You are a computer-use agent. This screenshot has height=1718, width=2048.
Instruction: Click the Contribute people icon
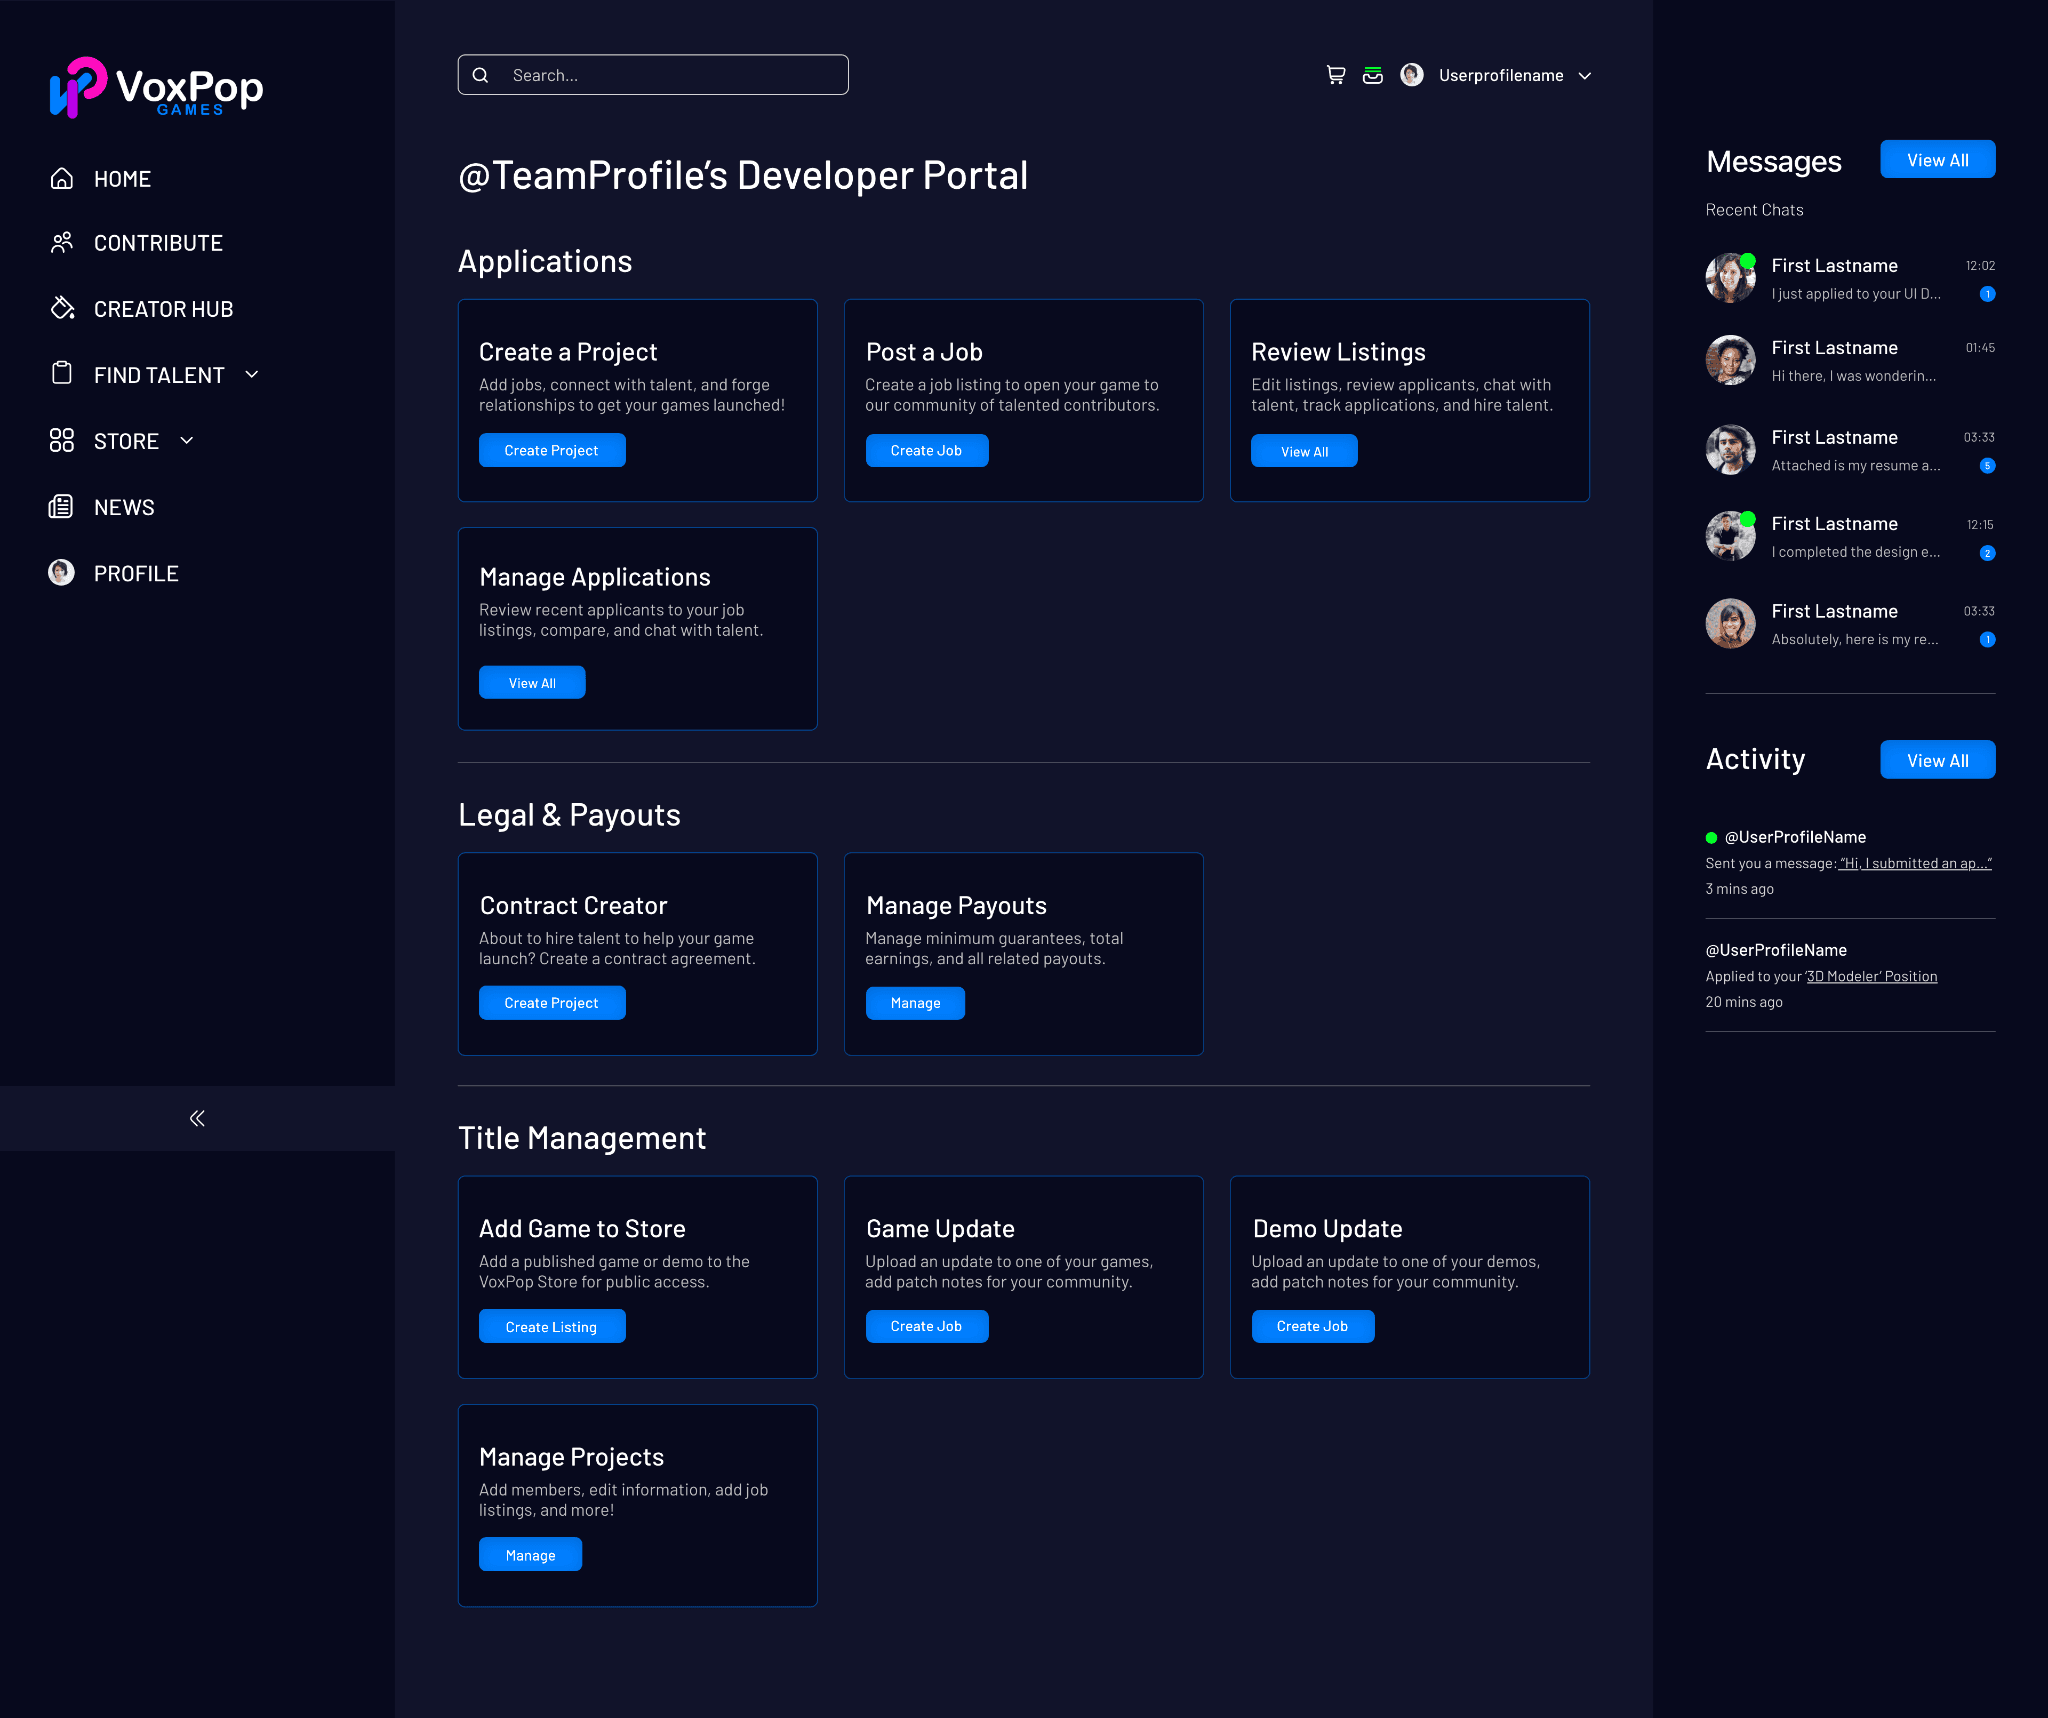click(62, 243)
